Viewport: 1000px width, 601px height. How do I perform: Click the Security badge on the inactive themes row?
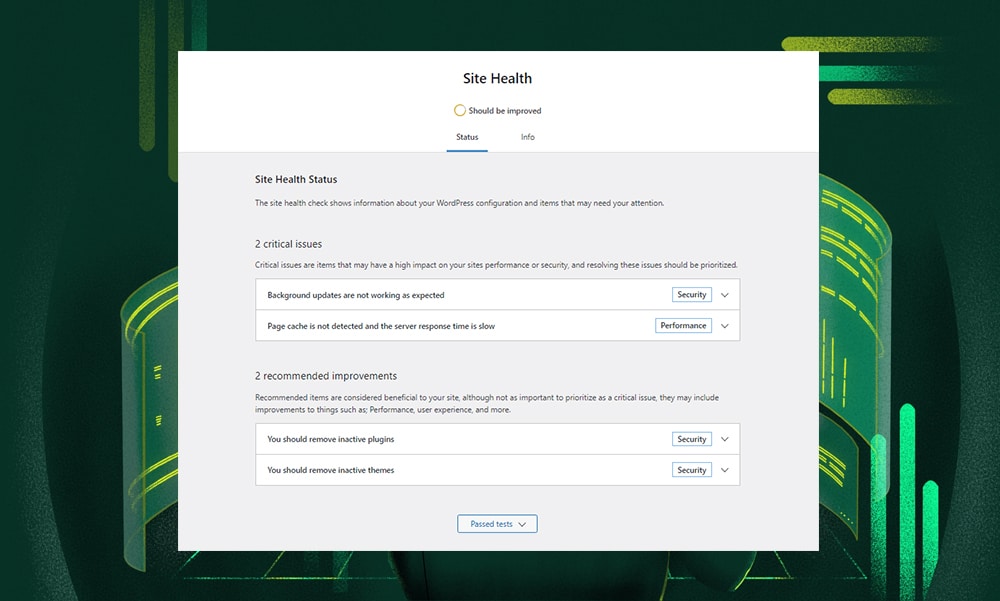[x=691, y=469]
